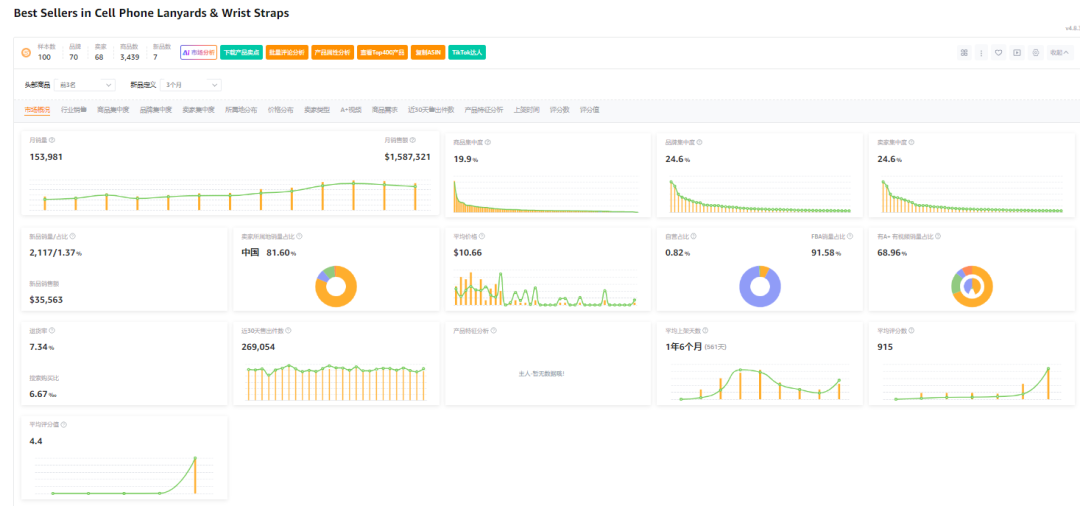Click the orange 批量评论分析 button
This screenshot has width=1080, height=506.
(x=287, y=52)
